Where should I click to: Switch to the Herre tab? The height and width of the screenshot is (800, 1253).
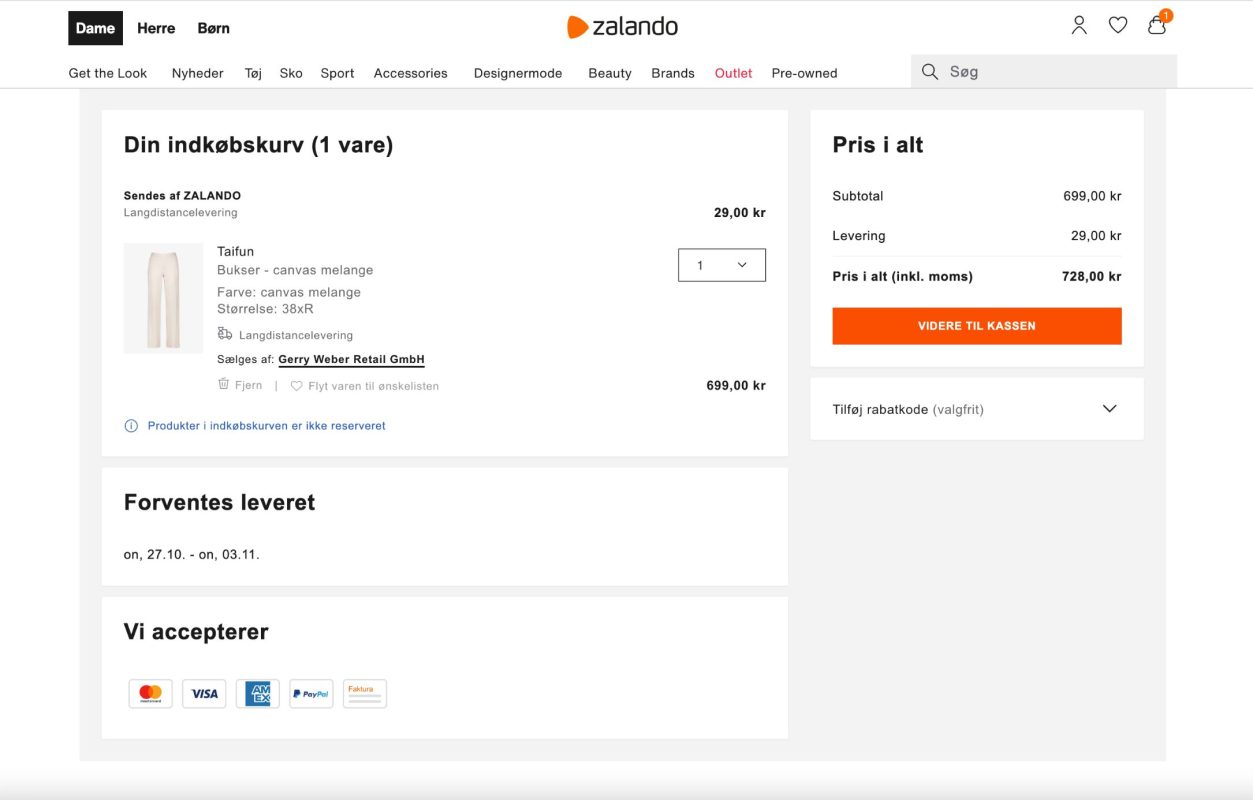pos(156,28)
